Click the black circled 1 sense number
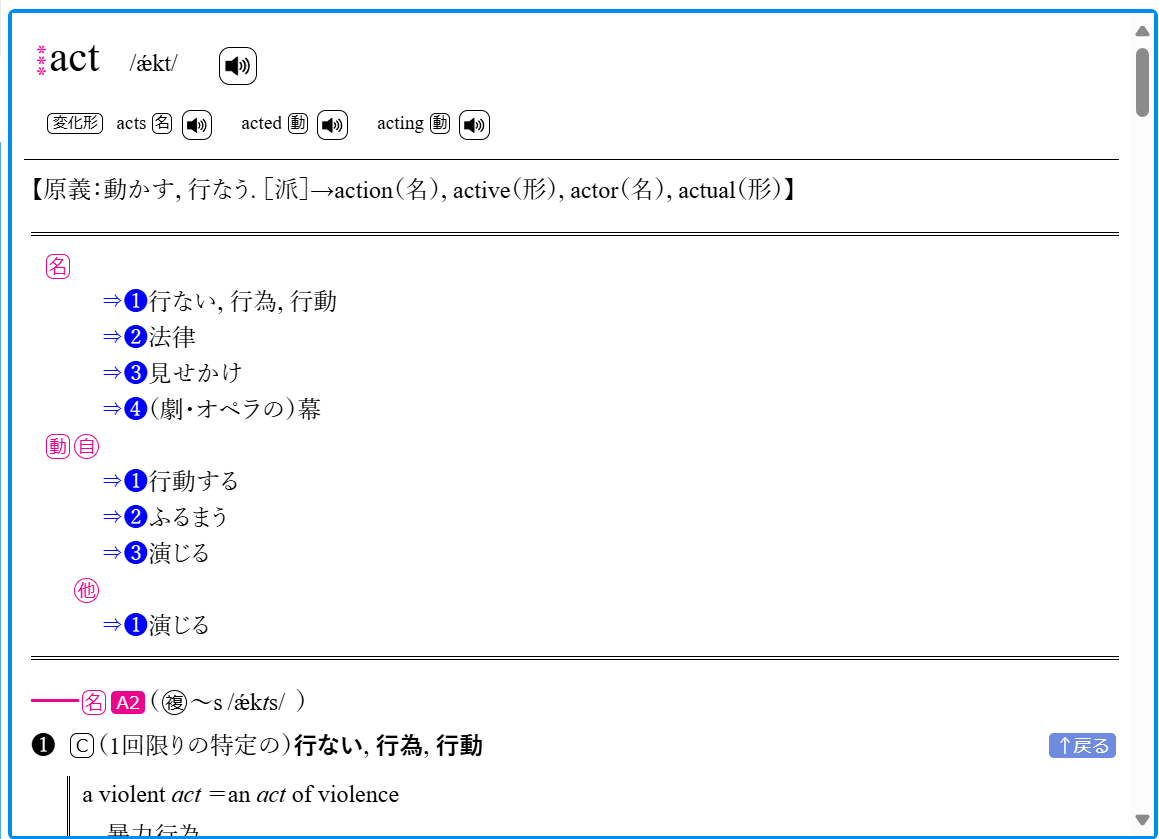The height and width of the screenshot is (839, 1159). click(x=44, y=746)
